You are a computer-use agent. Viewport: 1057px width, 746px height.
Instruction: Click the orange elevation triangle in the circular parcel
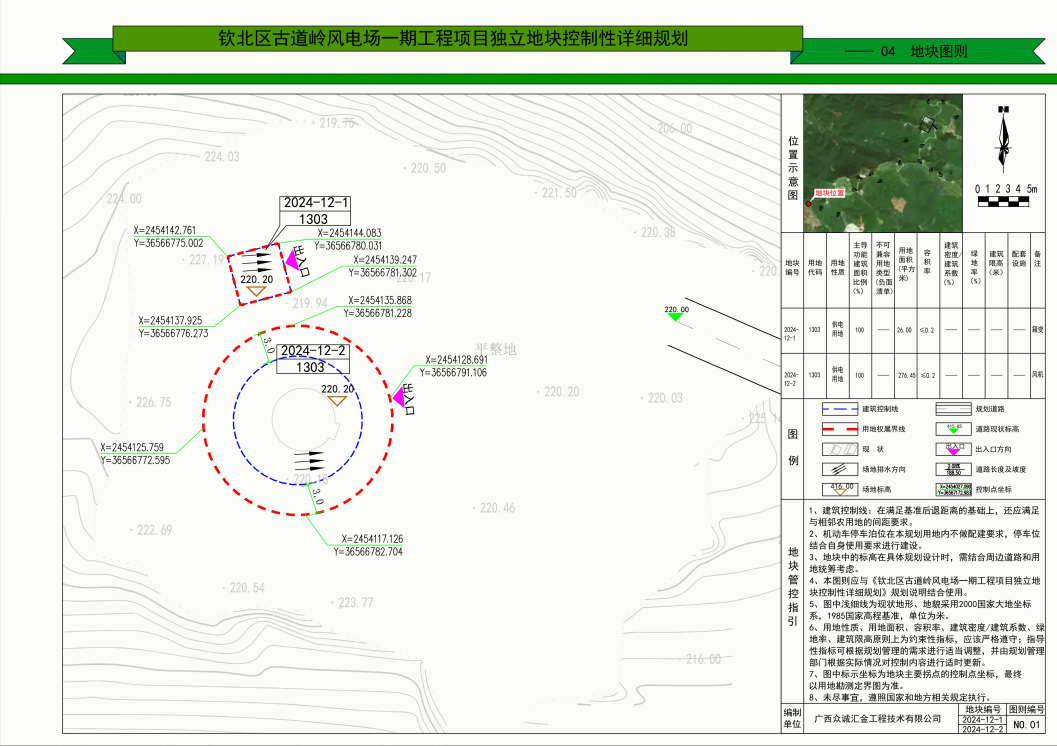coord(338,401)
